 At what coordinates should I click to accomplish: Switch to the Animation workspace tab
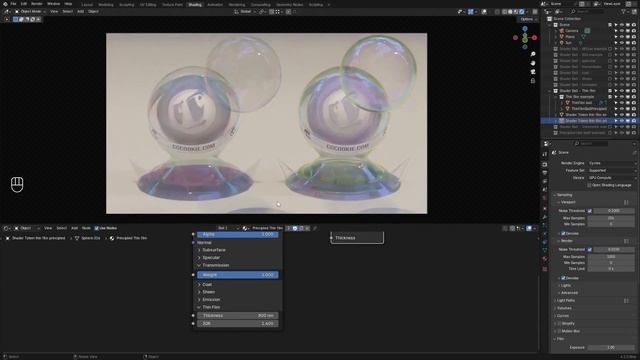click(215, 4)
